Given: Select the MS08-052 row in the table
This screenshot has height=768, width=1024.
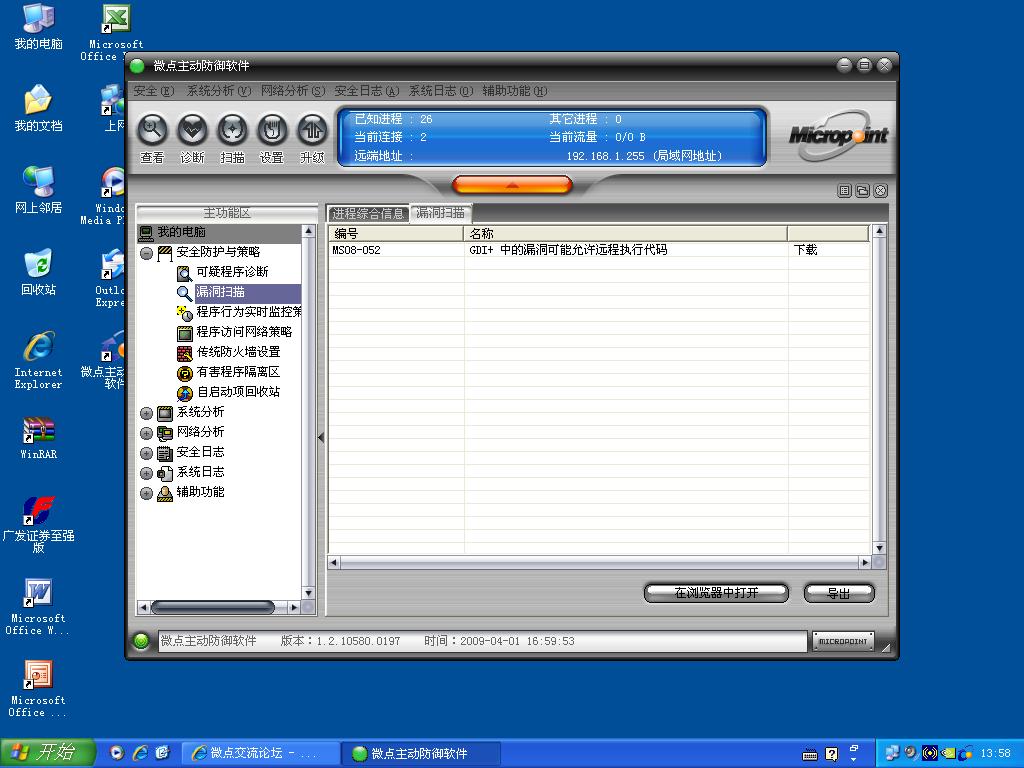Looking at the screenshot, I should click(599, 250).
